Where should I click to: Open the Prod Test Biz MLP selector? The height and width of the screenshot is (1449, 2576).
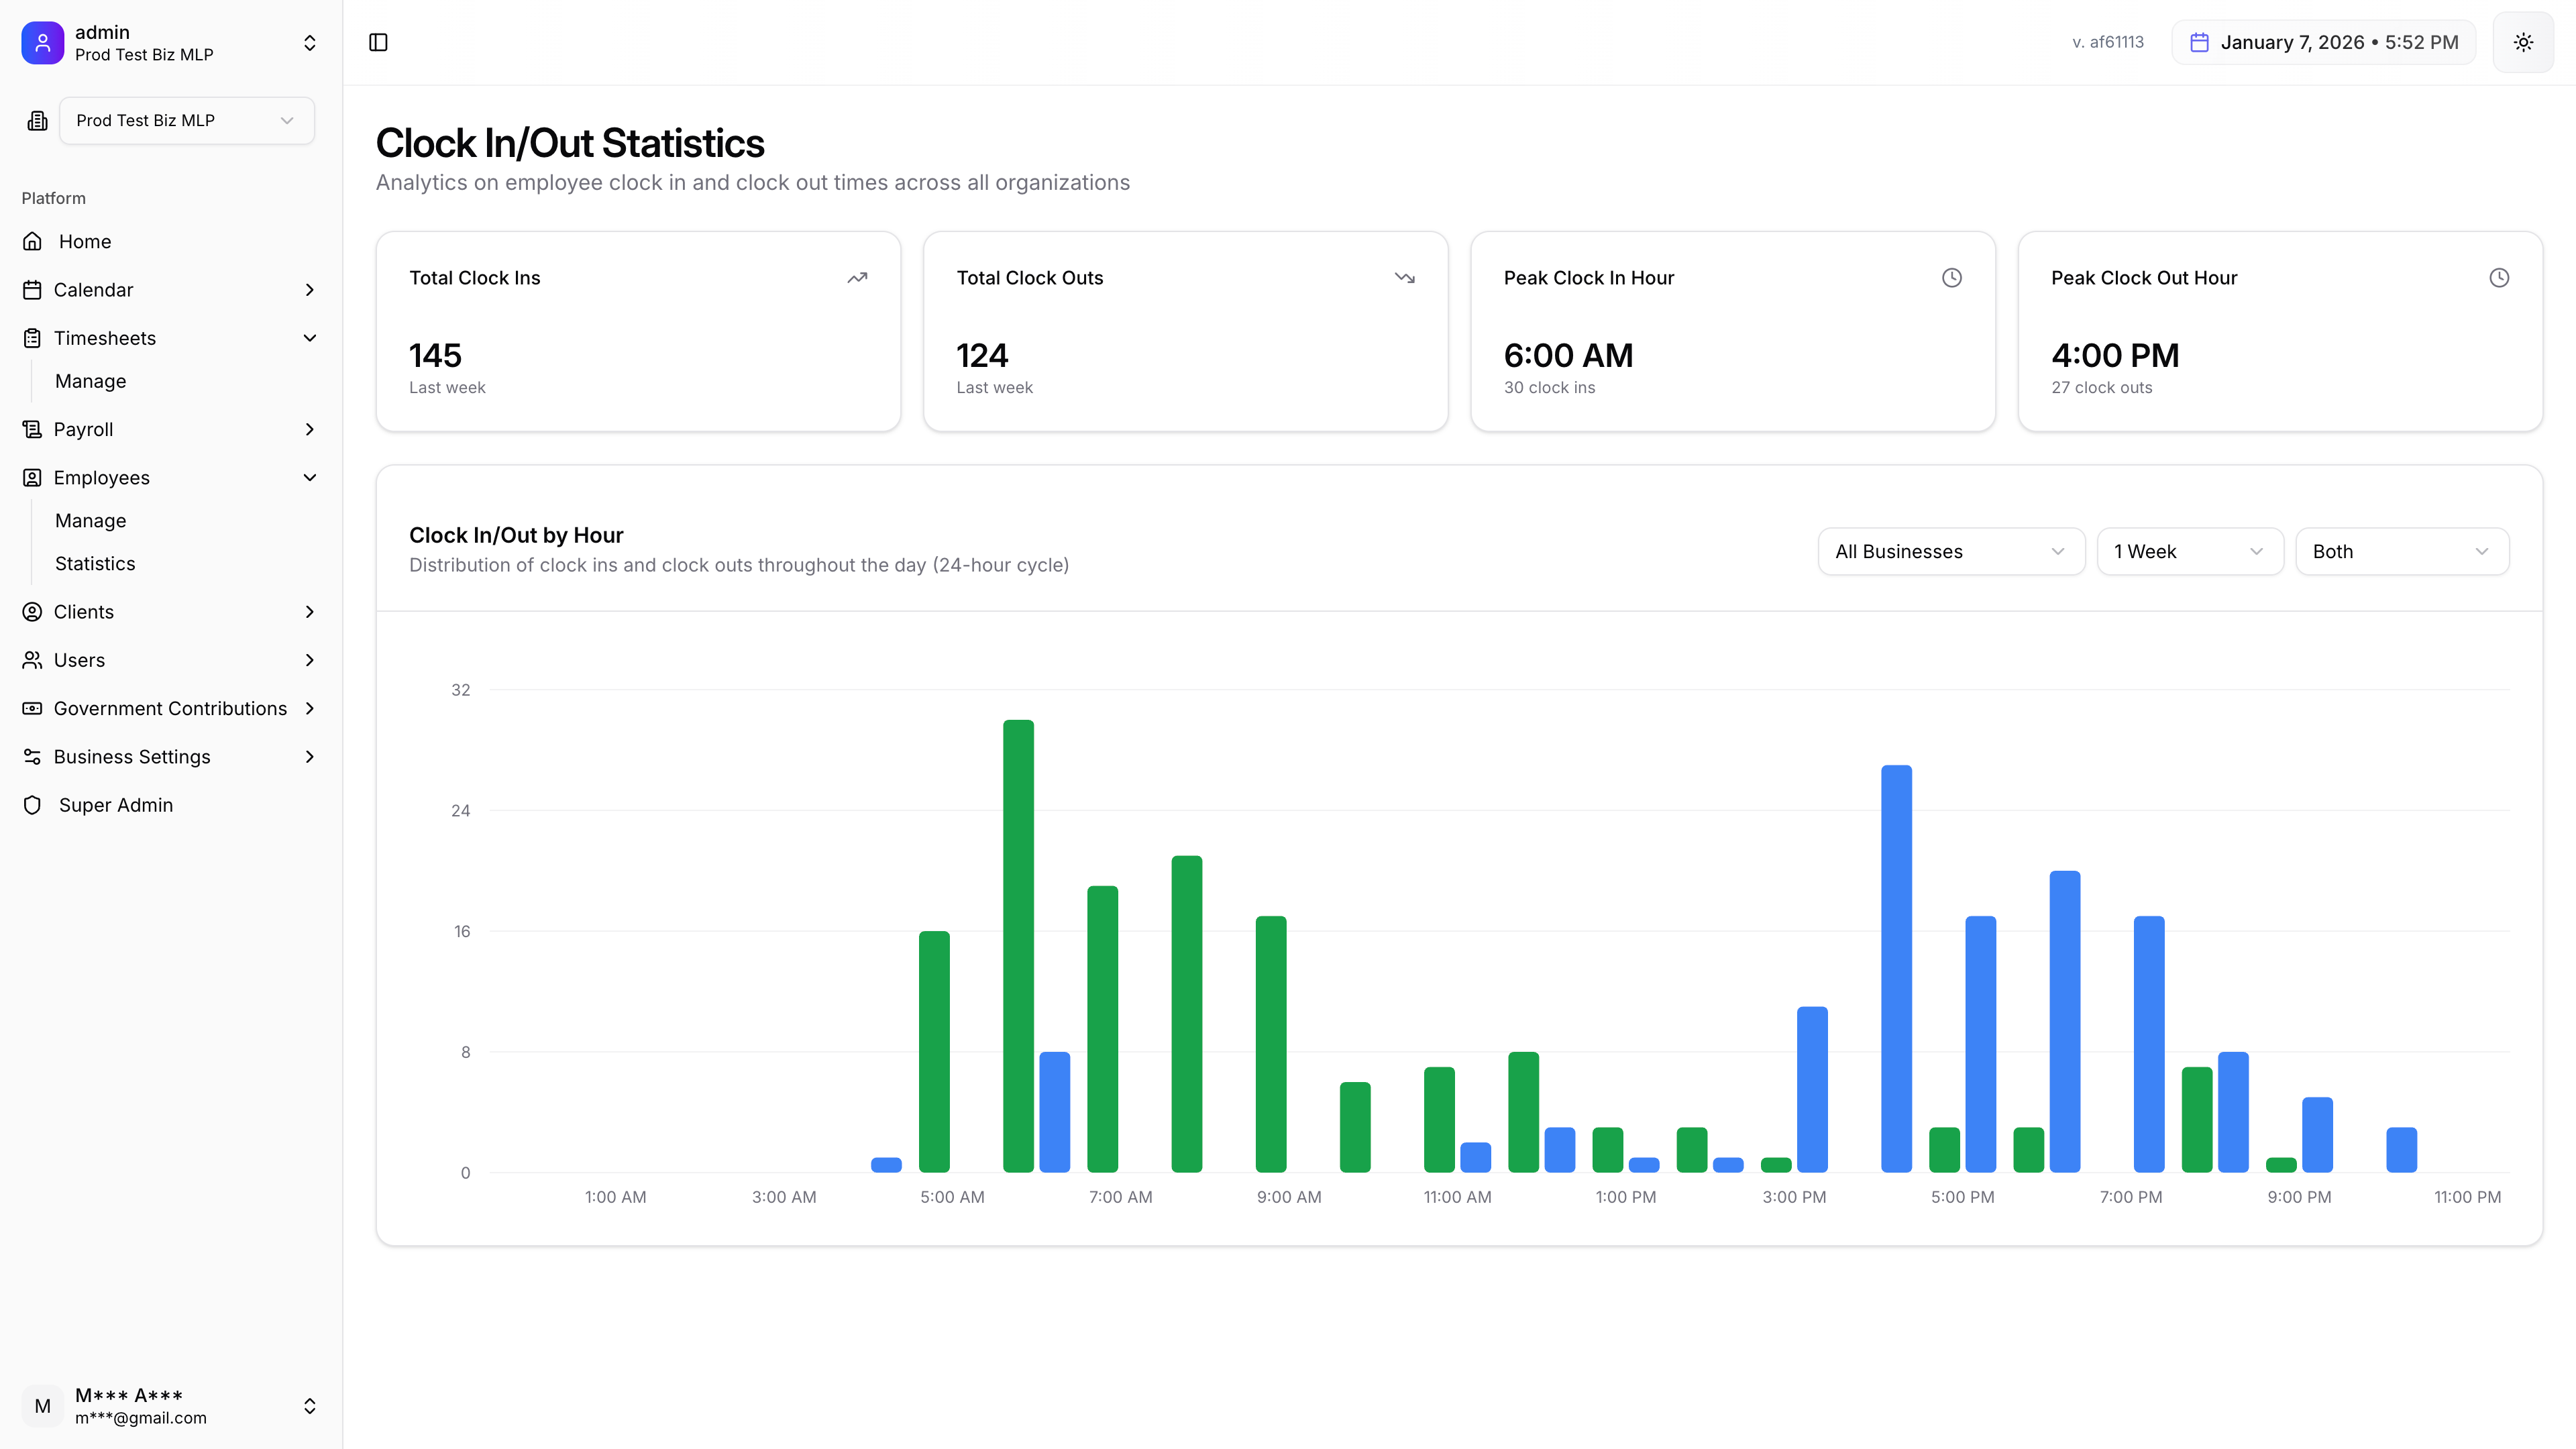click(x=187, y=121)
